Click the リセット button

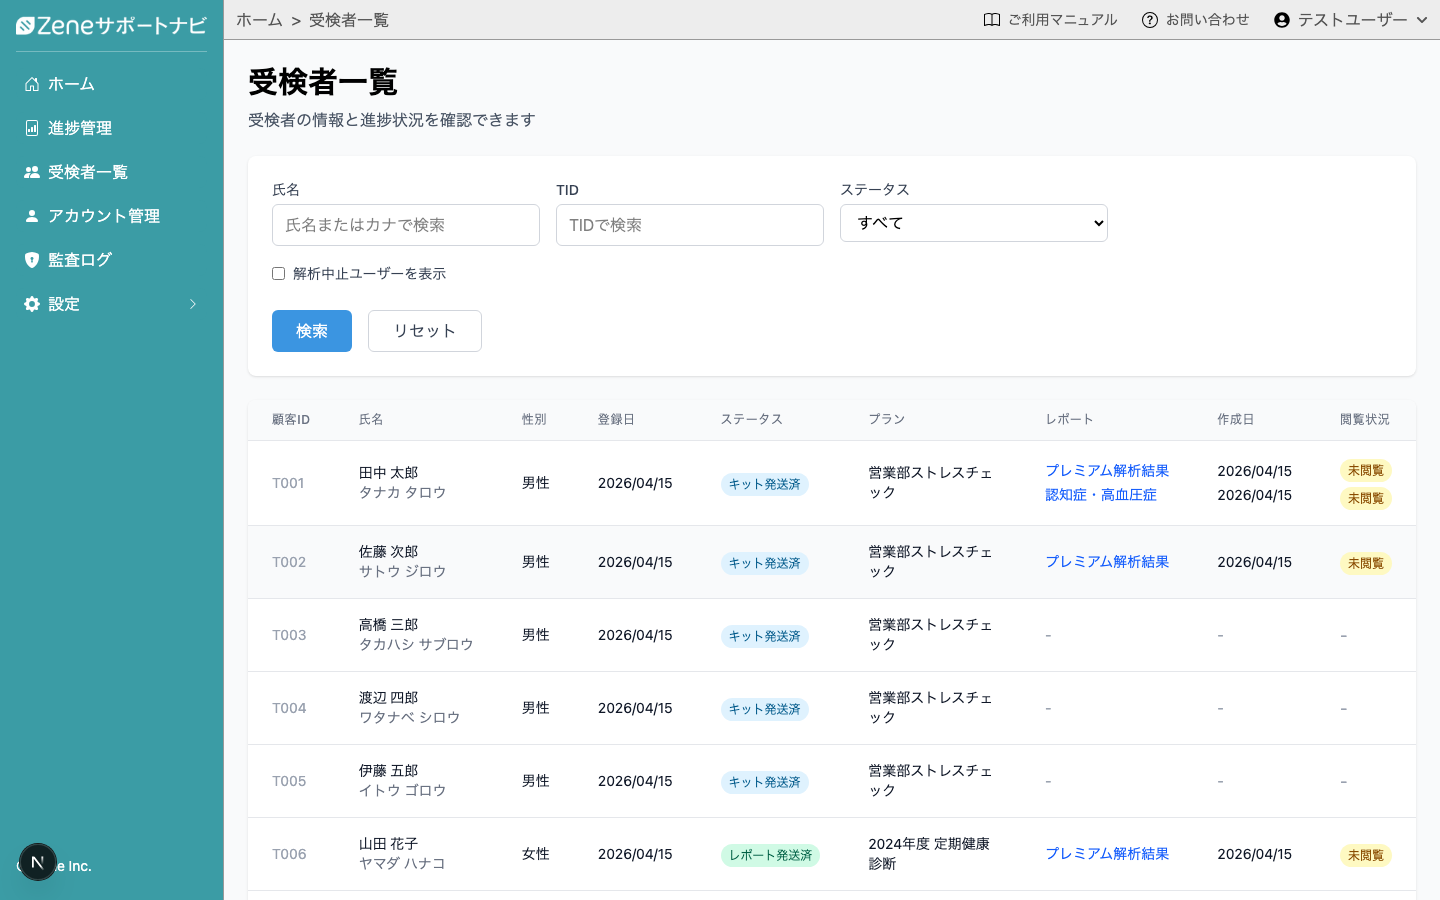pyautogui.click(x=425, y=331)
